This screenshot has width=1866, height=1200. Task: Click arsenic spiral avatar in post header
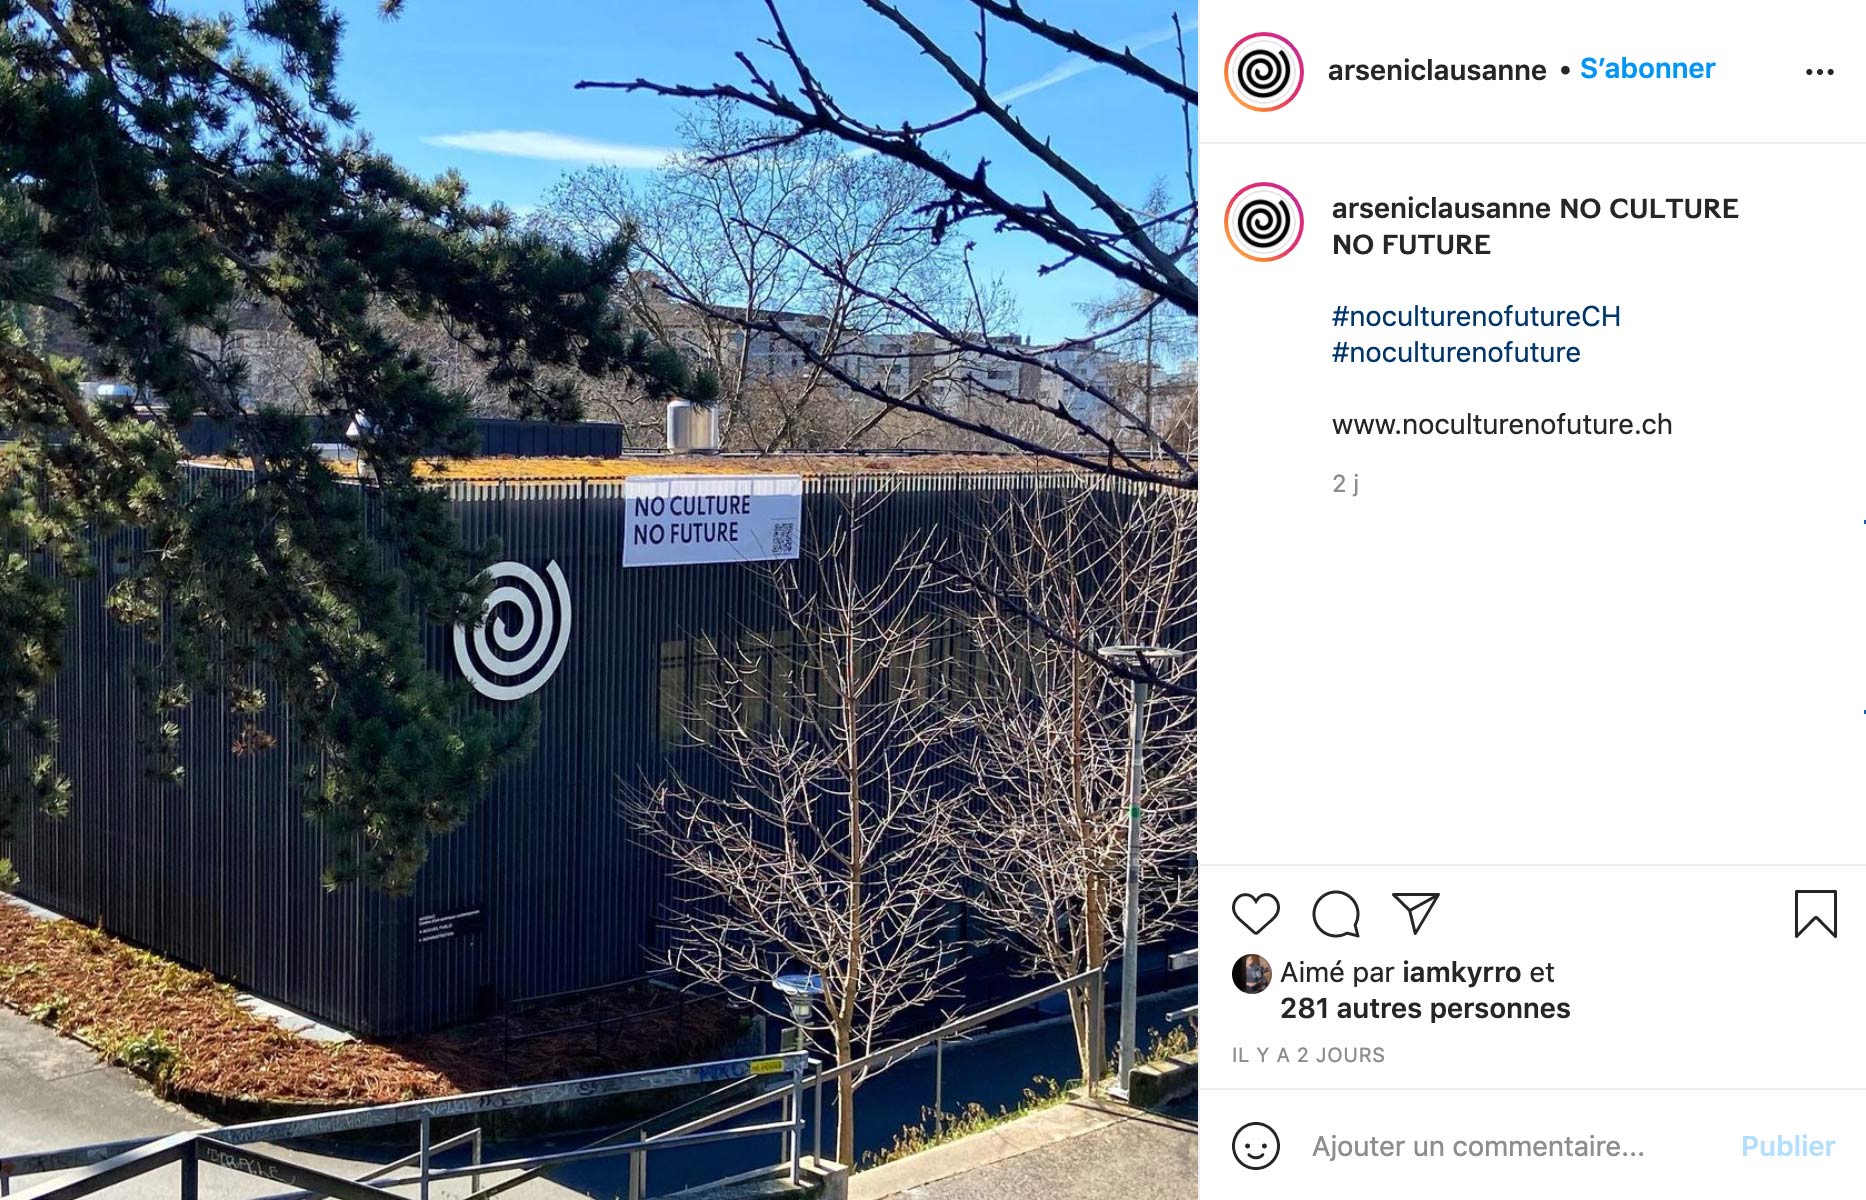click(x=1264, y=72)
